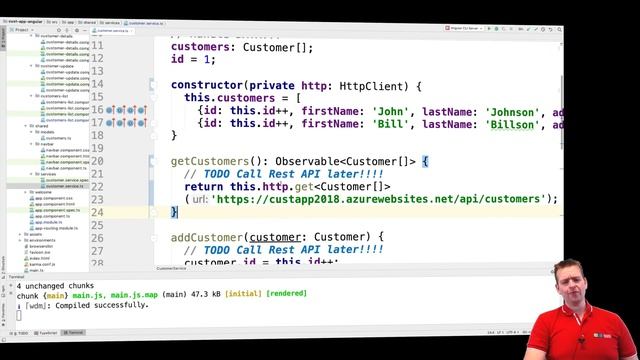Collapse the shared folder
Viewport: 640px width, 360px height.
click(26, 126)
